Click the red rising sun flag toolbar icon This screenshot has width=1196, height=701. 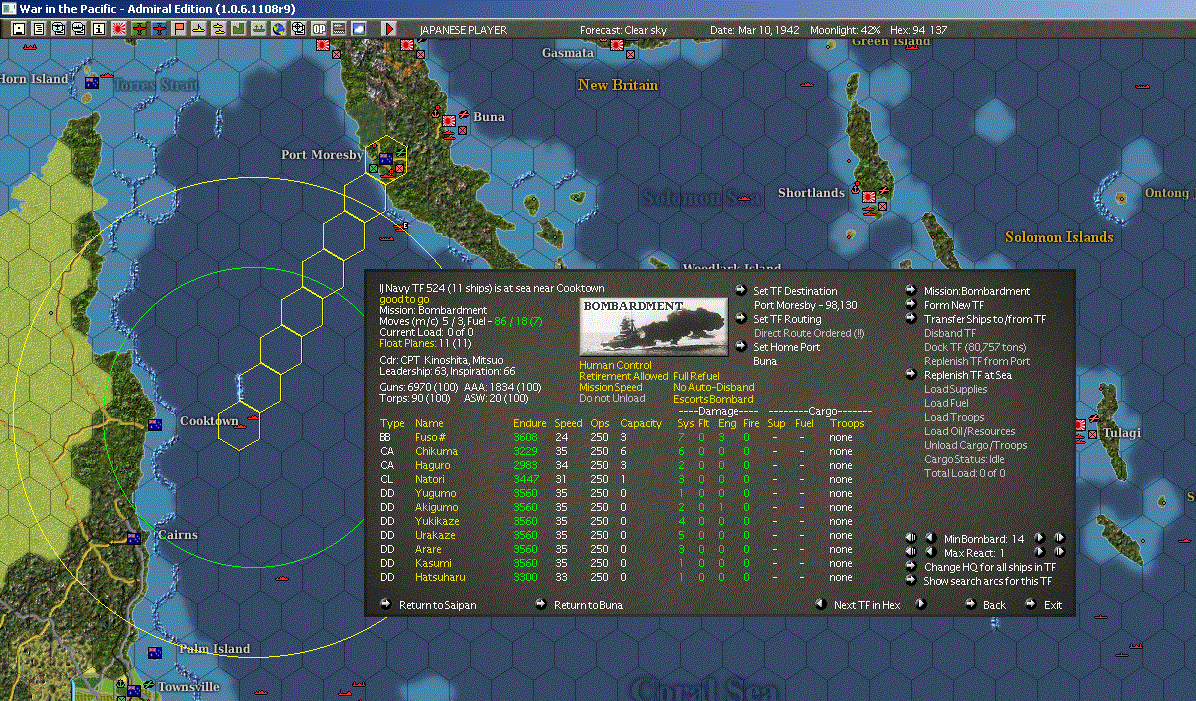[x=119, y=29]
